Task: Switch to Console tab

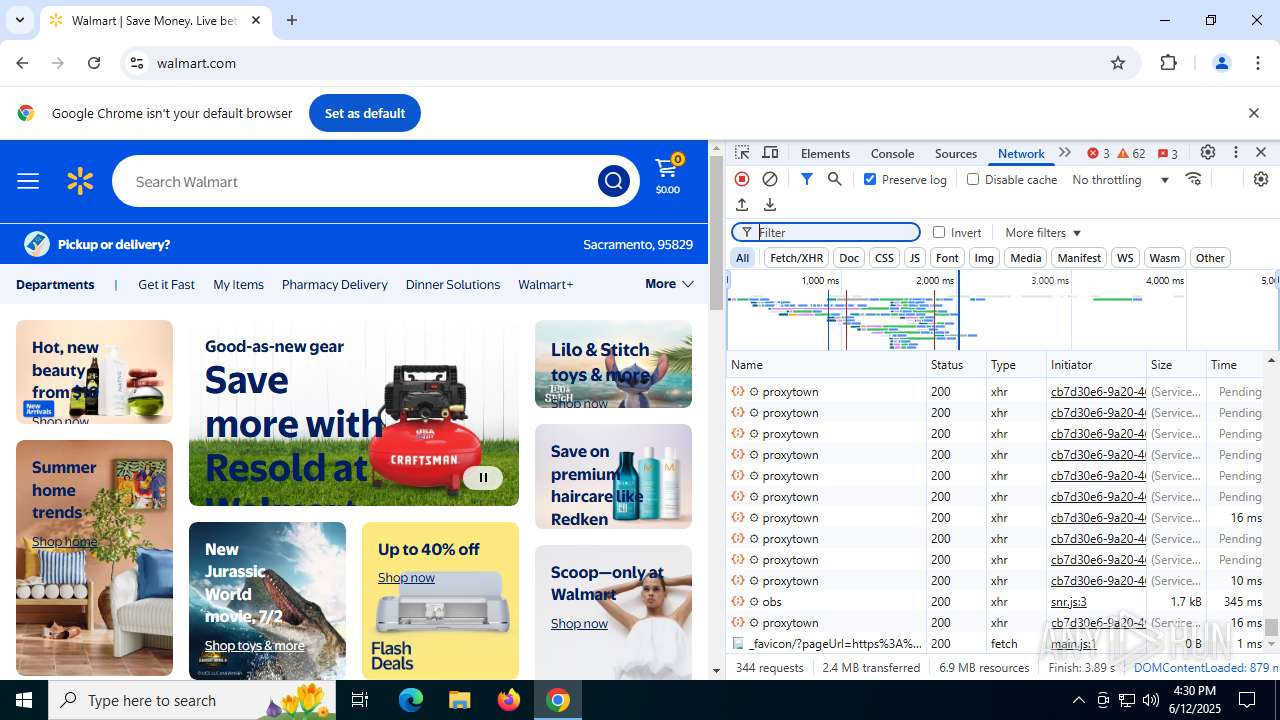Action: [892, 153]
